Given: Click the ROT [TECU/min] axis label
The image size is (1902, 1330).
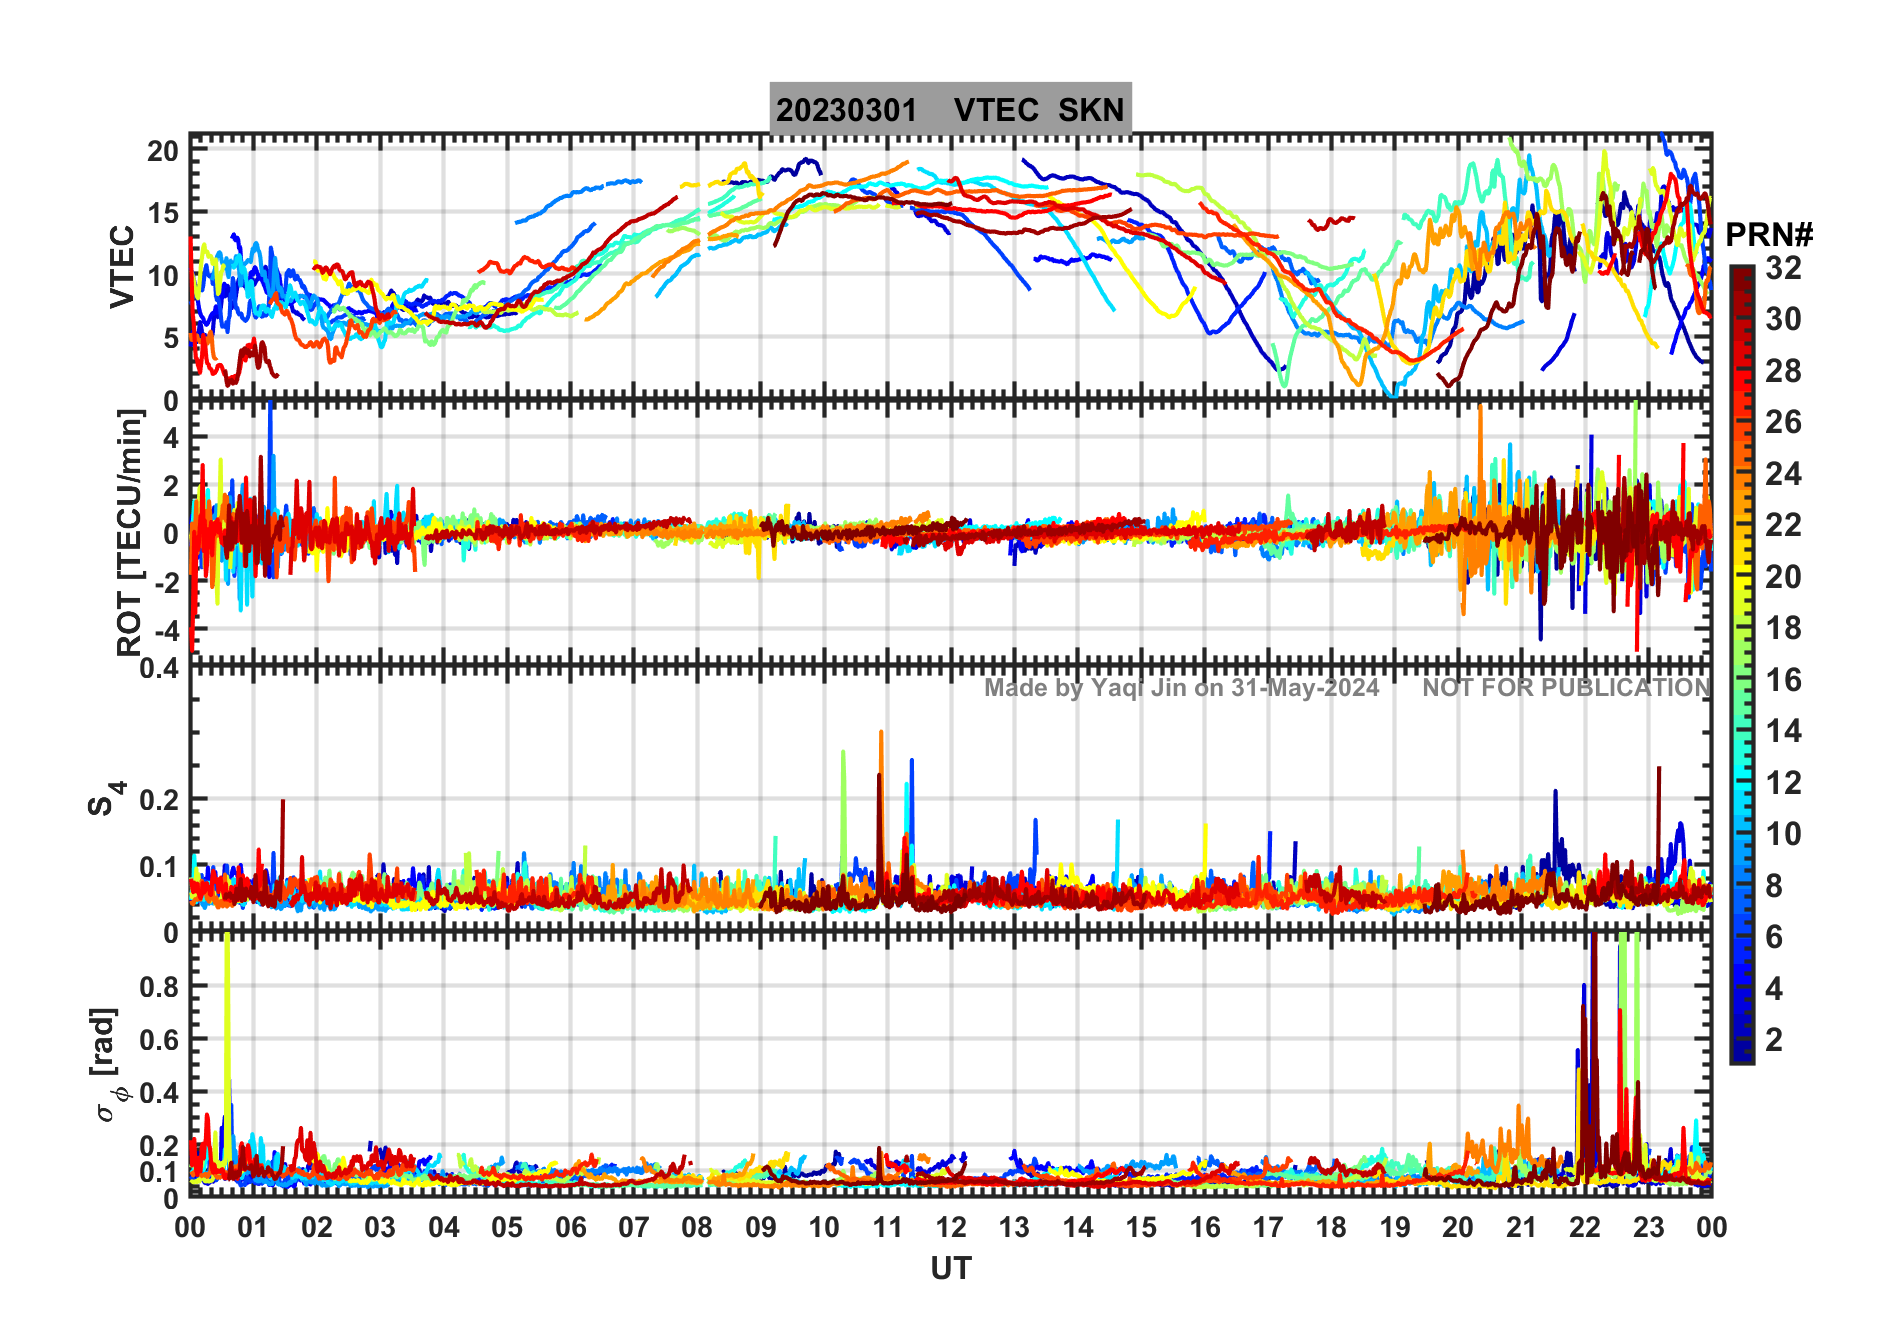Looking at the screenshot, I should [129, 532].
